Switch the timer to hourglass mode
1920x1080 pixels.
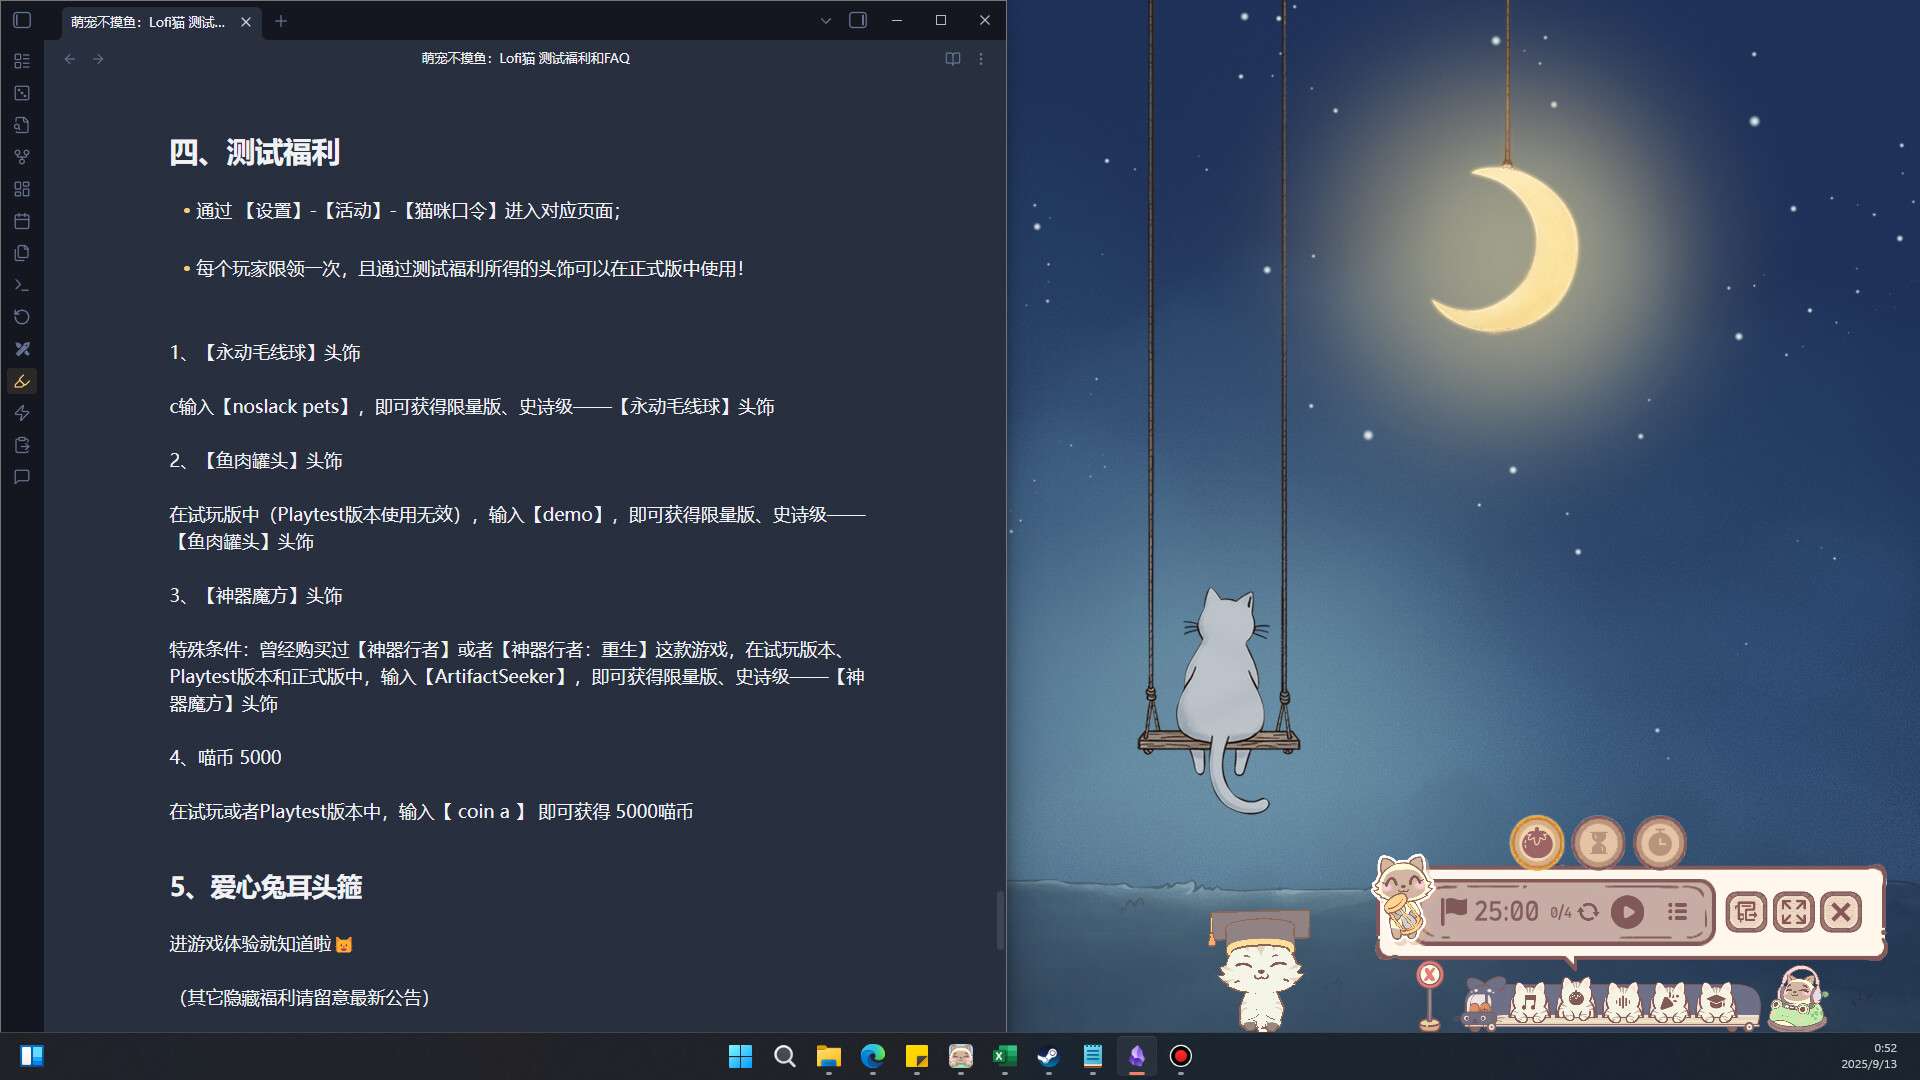point(1598,842)
